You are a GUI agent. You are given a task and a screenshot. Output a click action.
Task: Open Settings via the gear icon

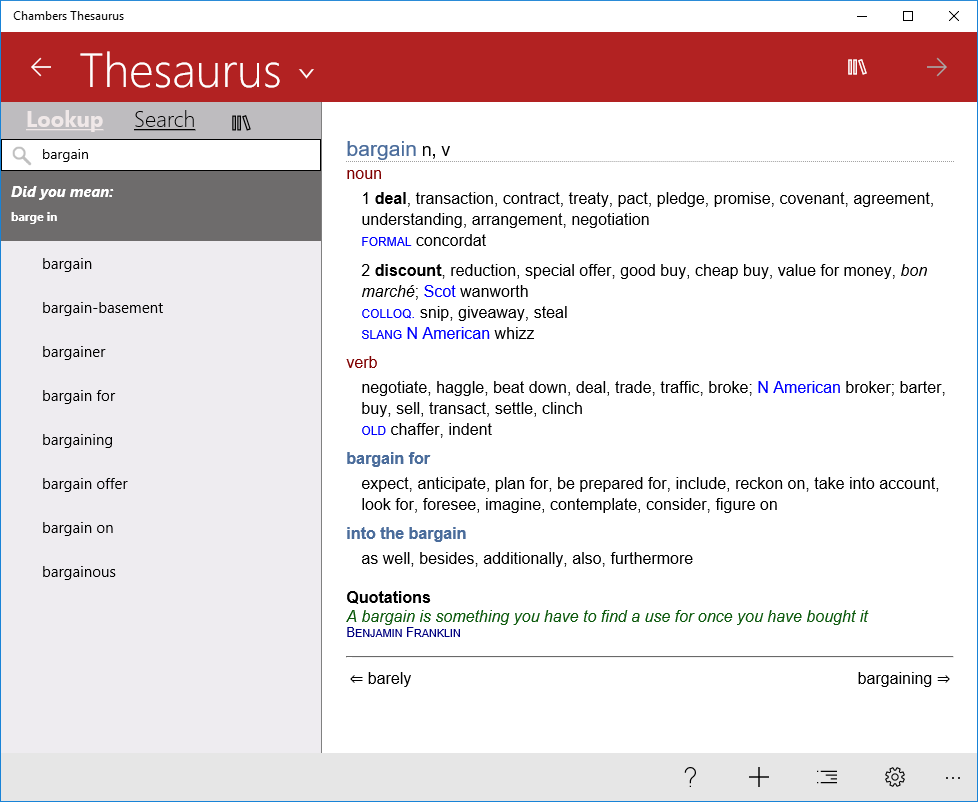[894, 777]
